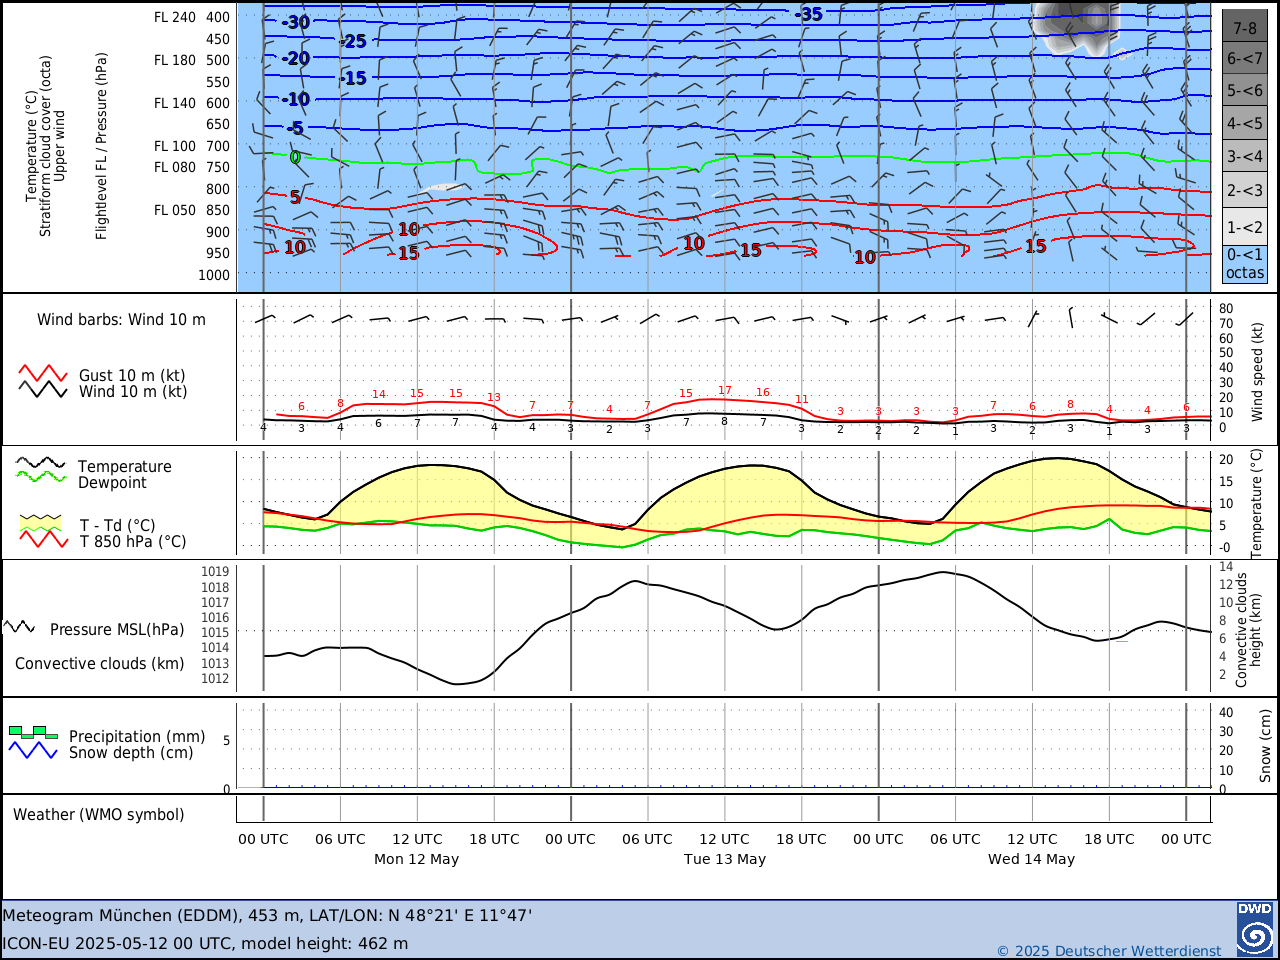Image resolution: width=1280 pixels, height=960 pixels.
Task: Click the Meteogram München (EDDM) title line
Action: coord(267,915)
